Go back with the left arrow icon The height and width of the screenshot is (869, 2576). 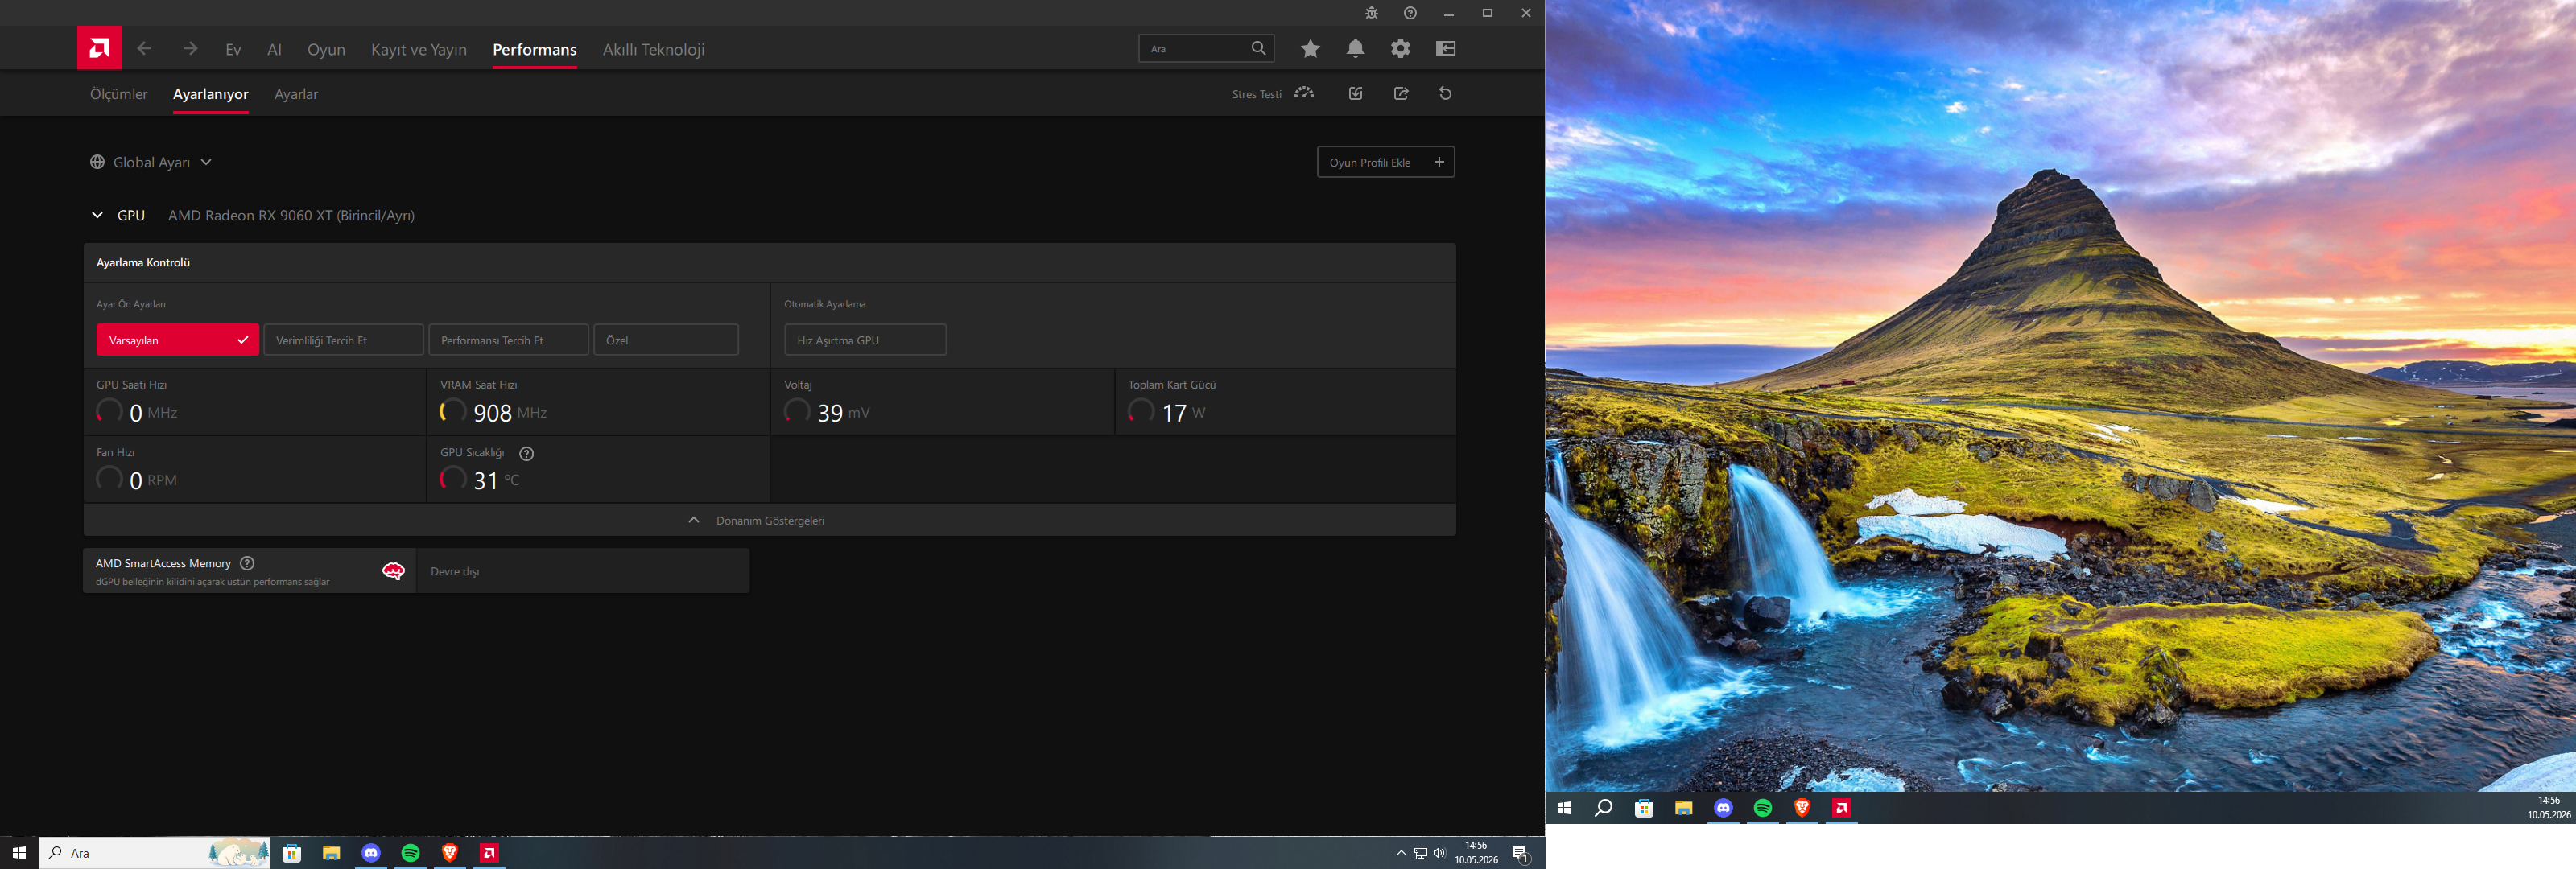[x=145, y=48]
